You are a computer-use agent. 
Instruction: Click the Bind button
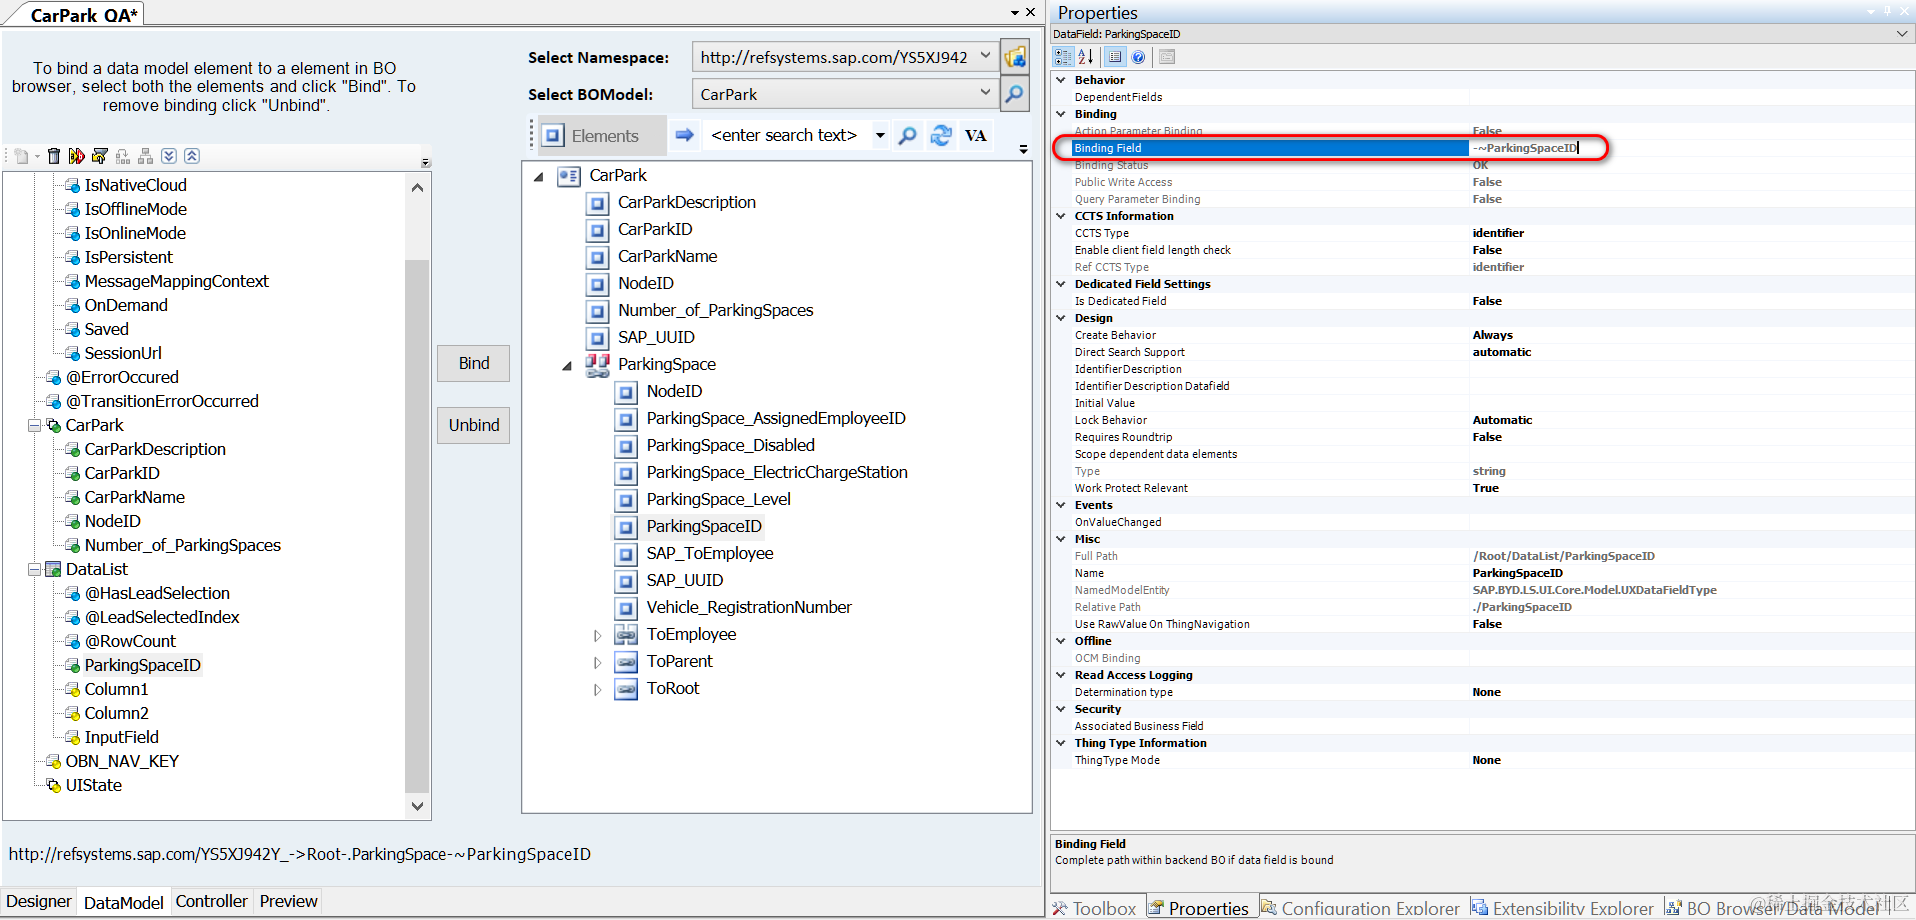pyautogui.click(x=474, y=363)
